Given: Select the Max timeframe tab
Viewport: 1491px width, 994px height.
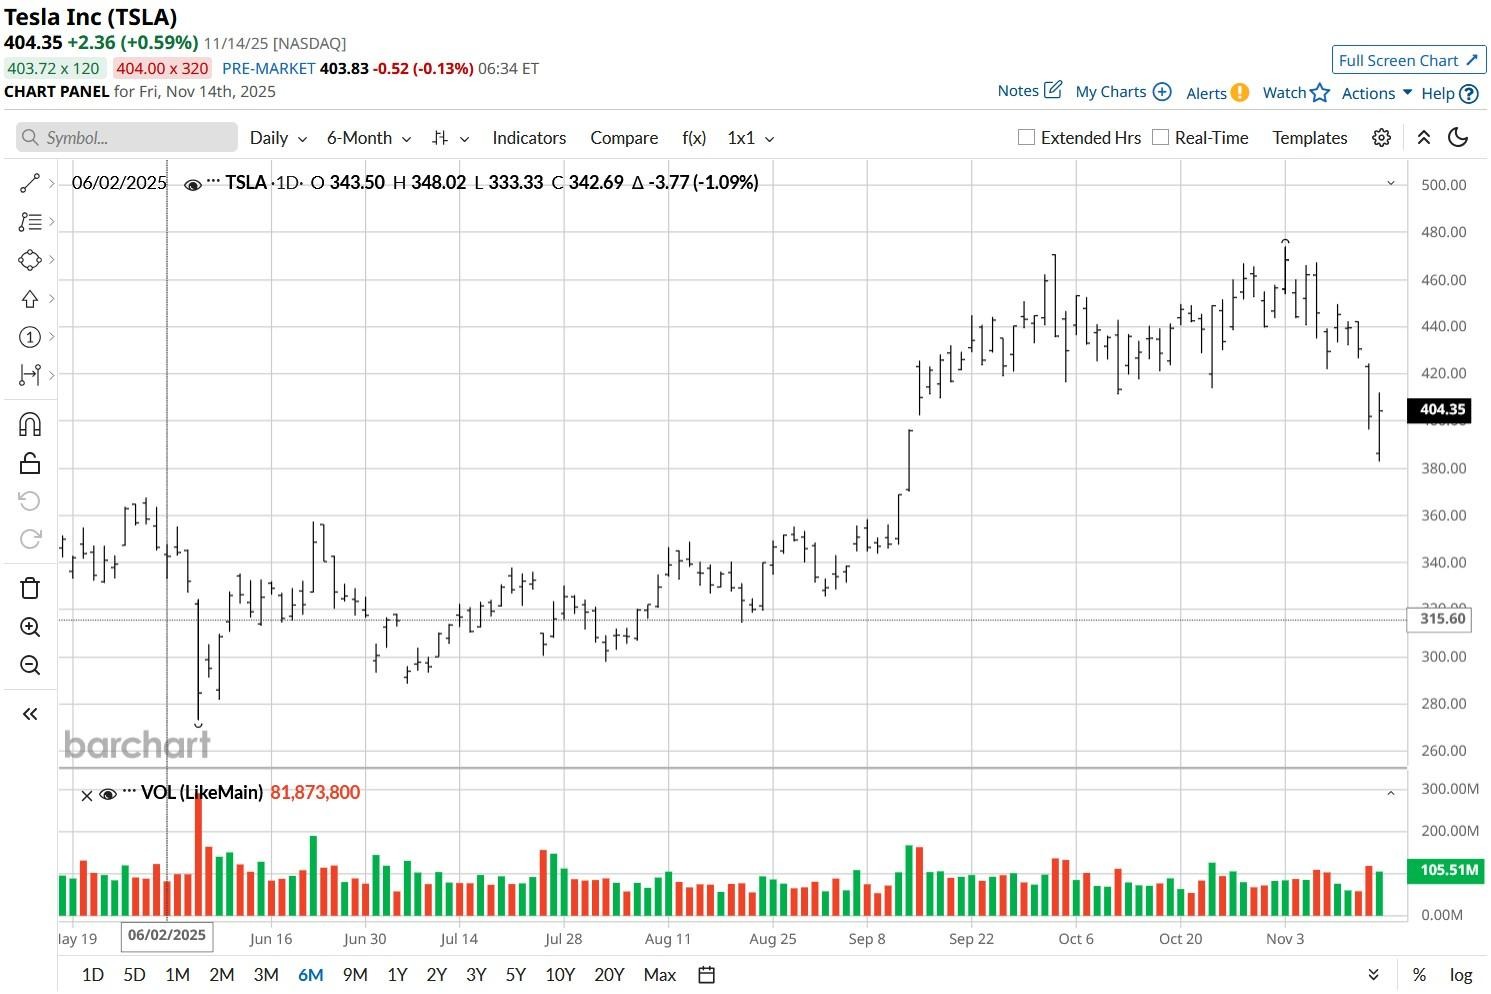Looking at the screenshot, I should point(659,974).
